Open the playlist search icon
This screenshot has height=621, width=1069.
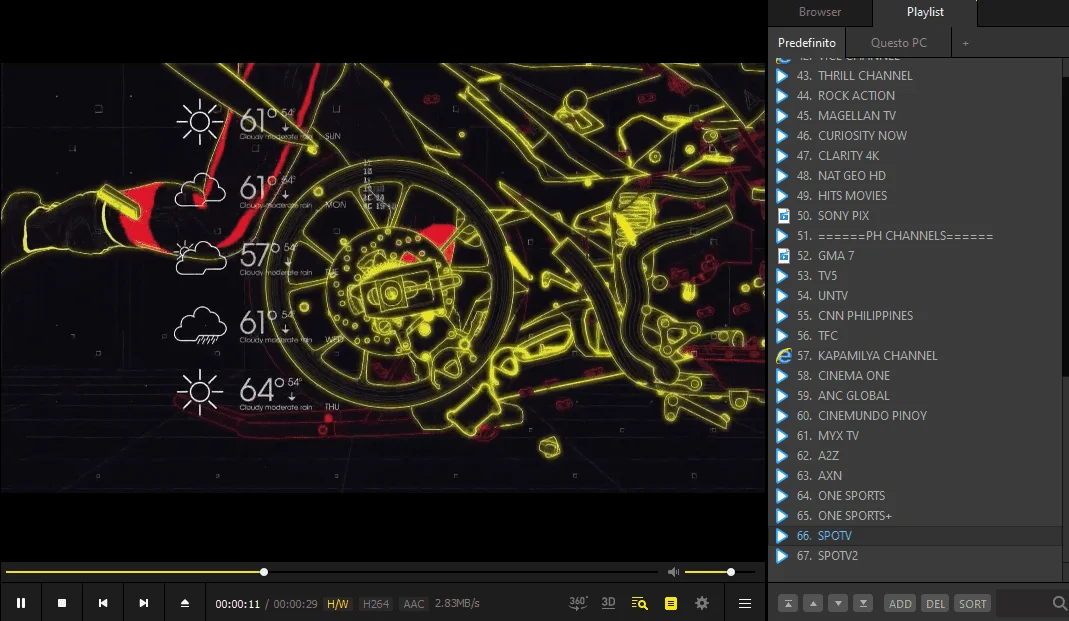pyautogui.click(x=639, y=603)
